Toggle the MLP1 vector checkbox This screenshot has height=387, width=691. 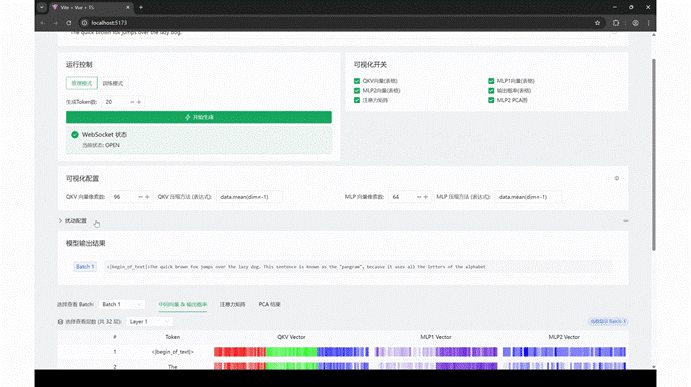(x=491, y=81)
